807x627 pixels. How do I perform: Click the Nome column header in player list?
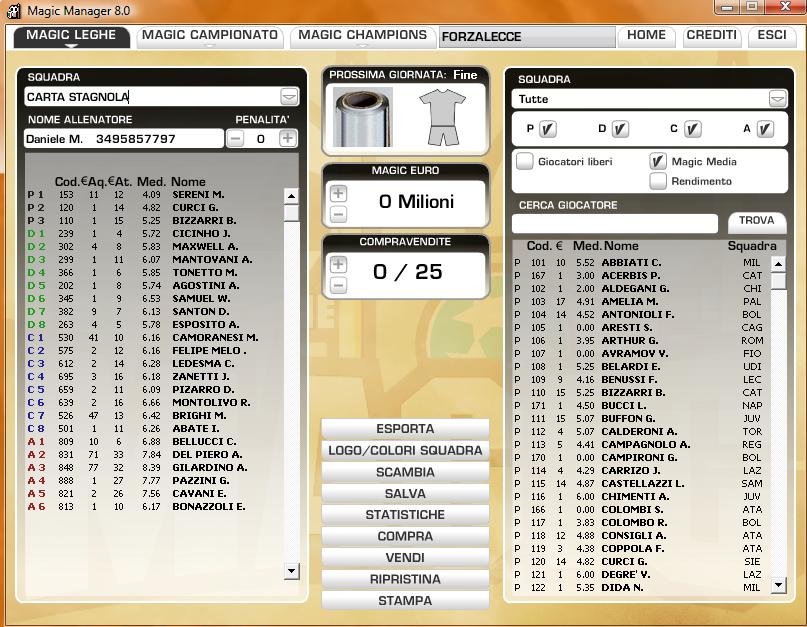tap(621, 246)
